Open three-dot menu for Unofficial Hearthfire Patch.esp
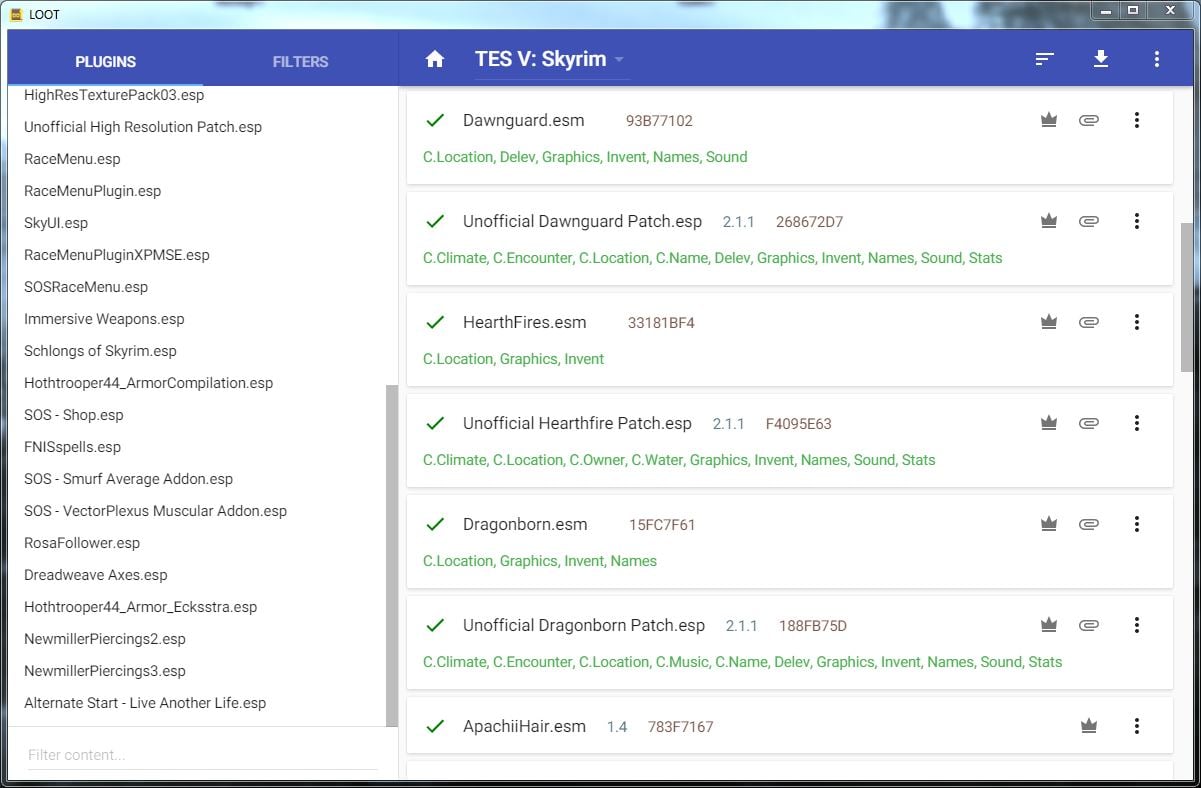This screenshot has width=1201, height=788. click(x=1137, y=423)
